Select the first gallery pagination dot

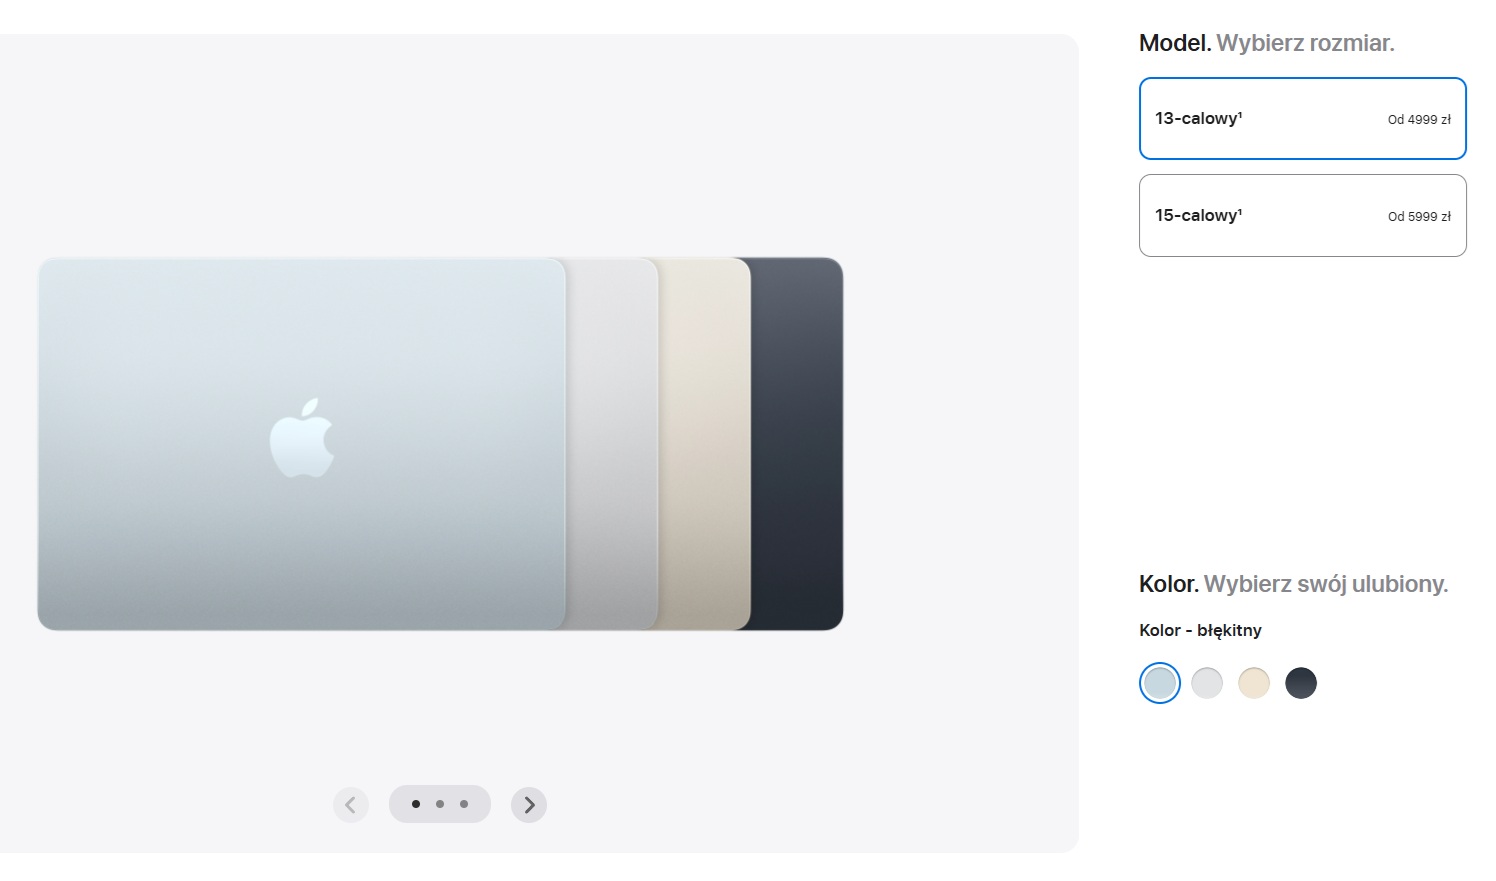click(416, 804)
